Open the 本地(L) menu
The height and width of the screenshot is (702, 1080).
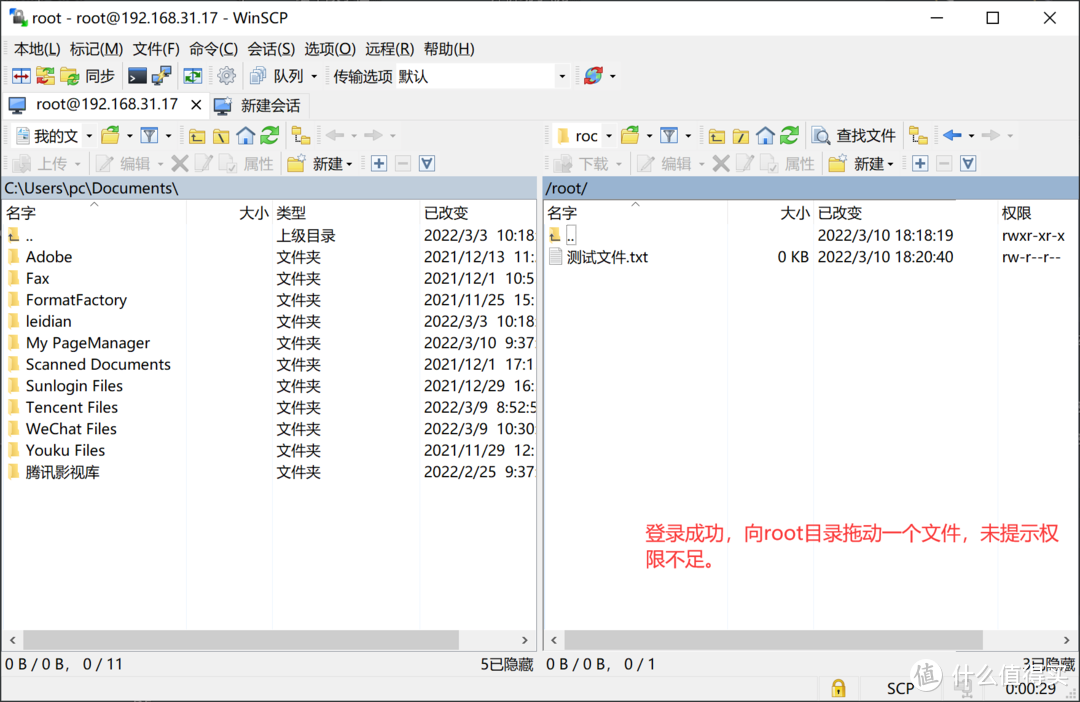[x=37, y=49]
